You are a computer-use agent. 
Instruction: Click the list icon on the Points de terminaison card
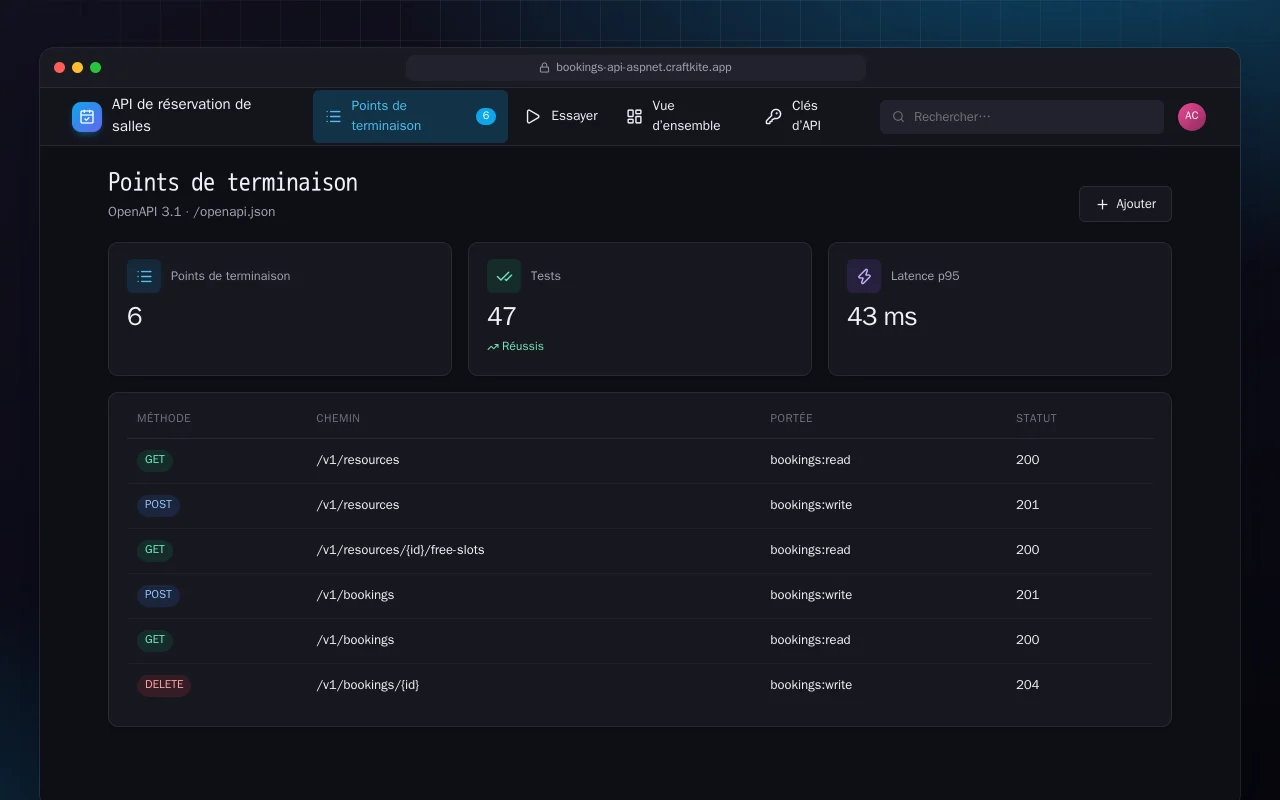(144, 276)
